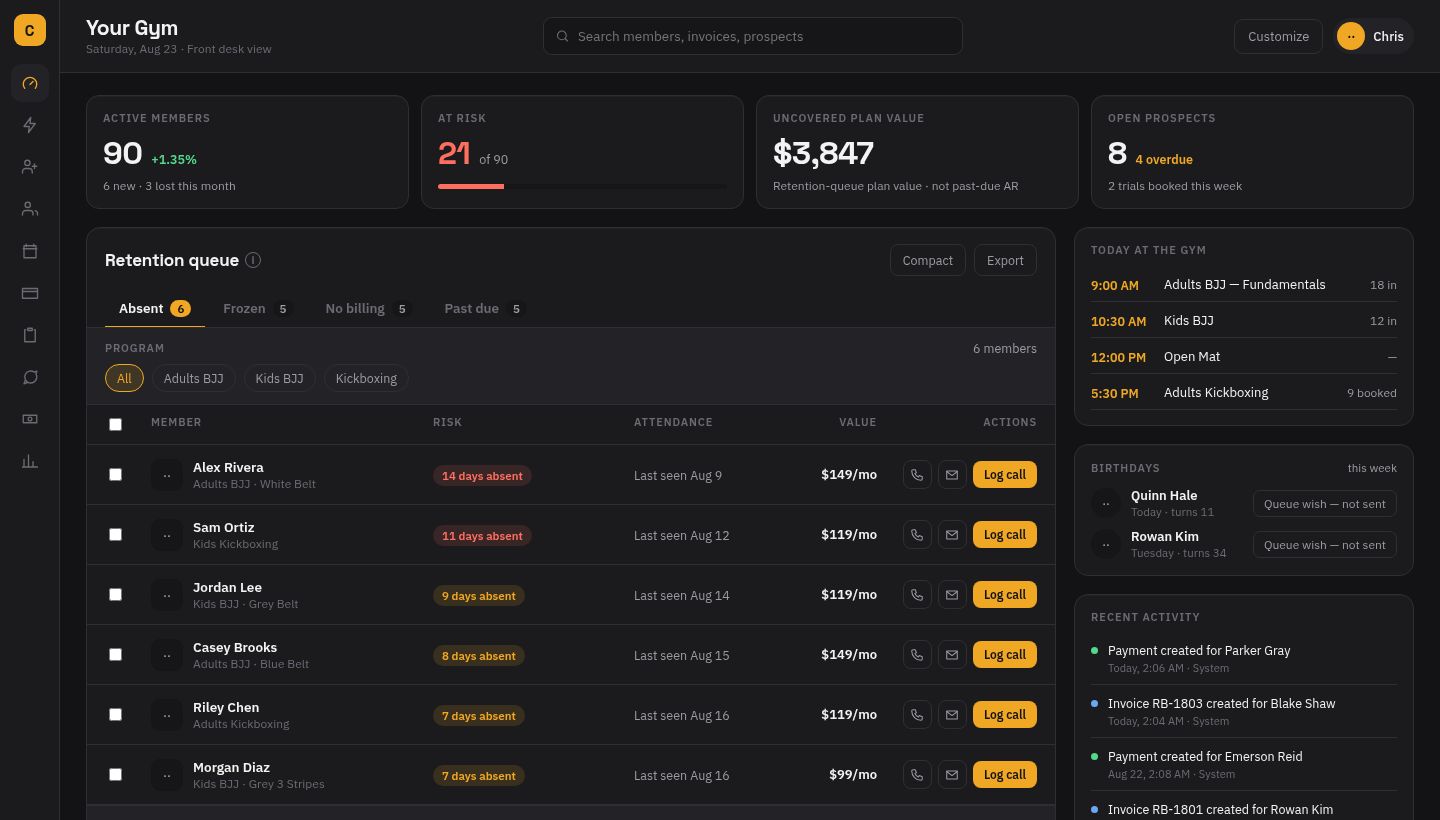Focus the search members, invoices, prospects field
The width and height of the screenshot is (1440, 820).
coord(753,36)
